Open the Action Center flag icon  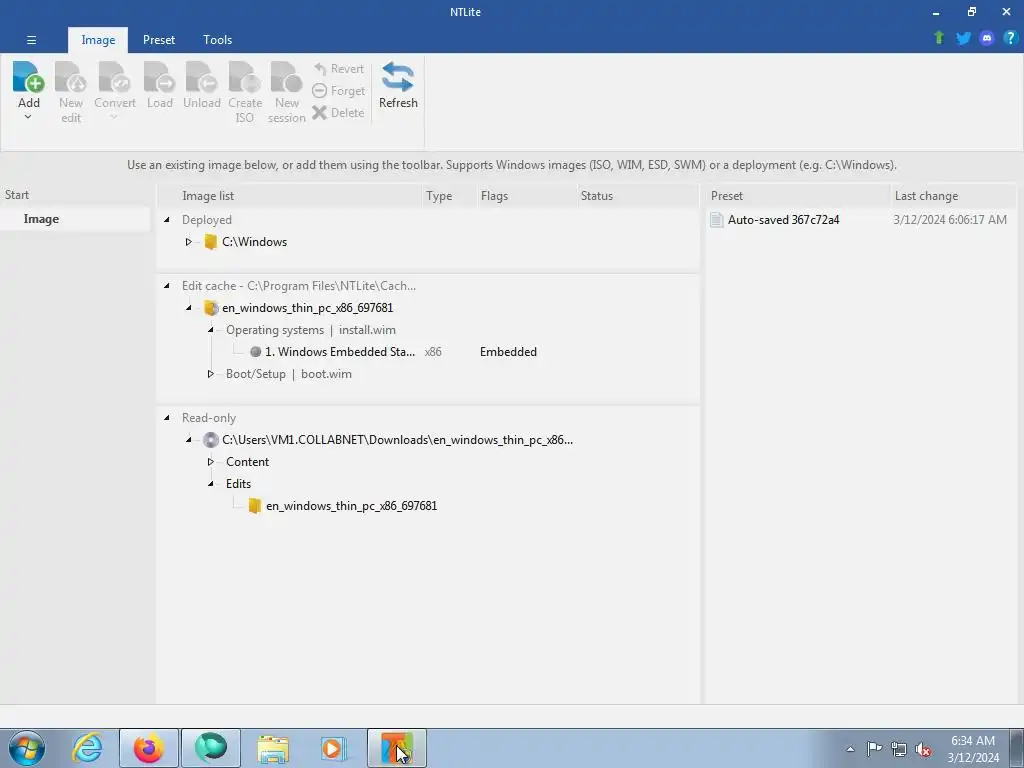(874, 749)
